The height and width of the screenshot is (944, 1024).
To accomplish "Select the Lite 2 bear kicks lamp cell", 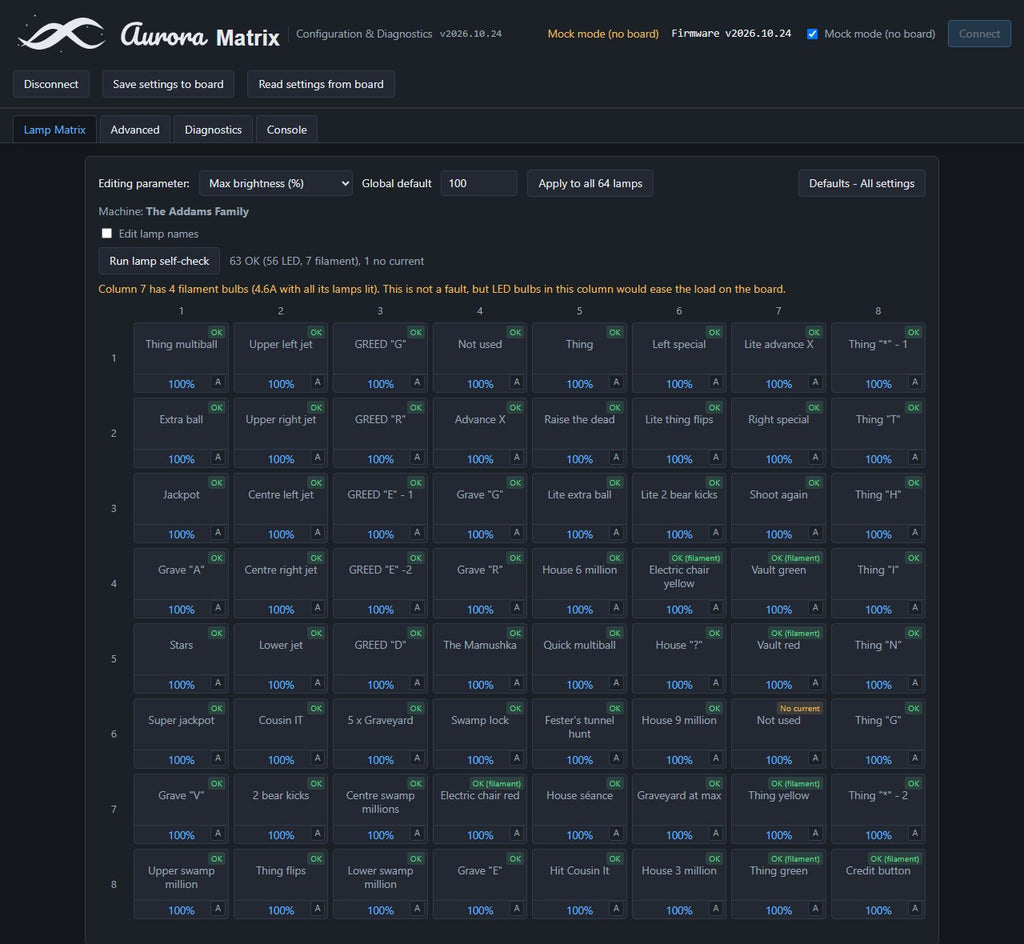I will coord(679,507).
